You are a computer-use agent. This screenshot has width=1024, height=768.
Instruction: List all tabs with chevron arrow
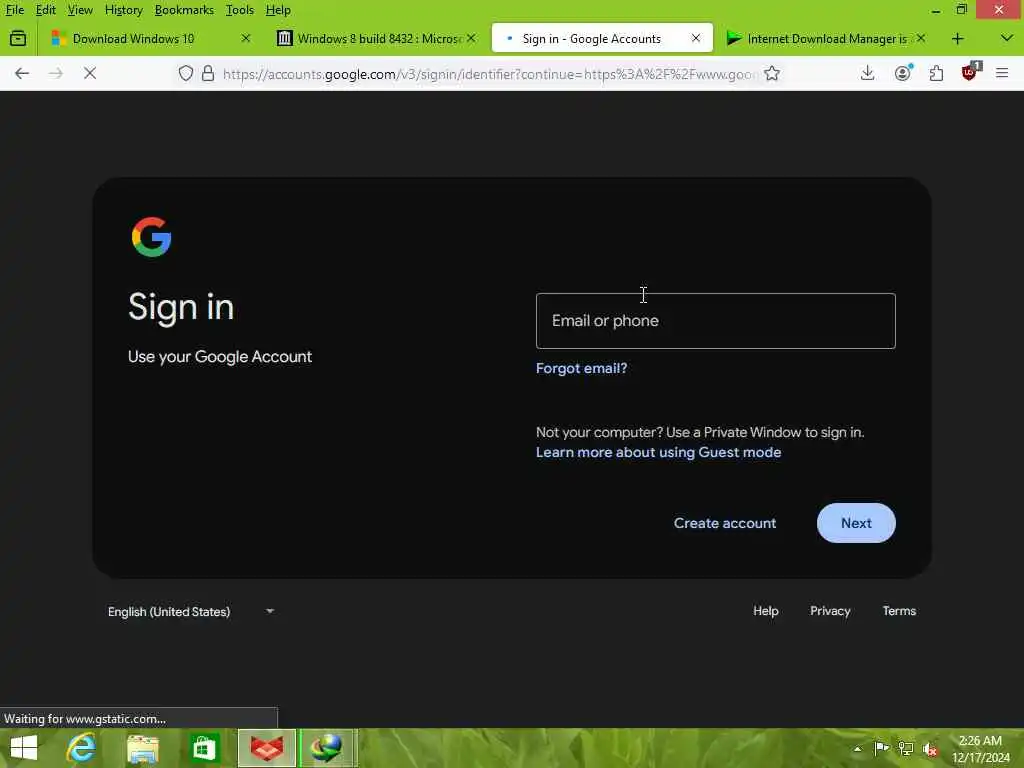pyautogui.click(x=1006, y=39)
